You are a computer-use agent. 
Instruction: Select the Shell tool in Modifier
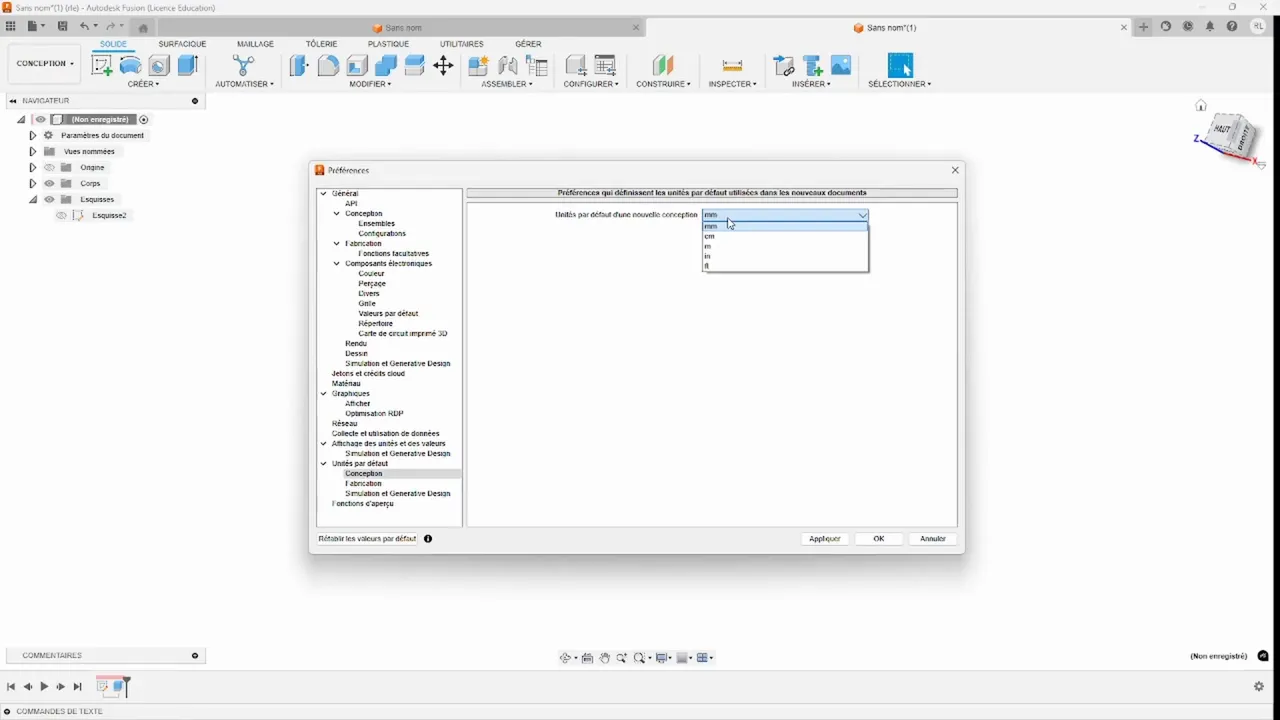357,66
